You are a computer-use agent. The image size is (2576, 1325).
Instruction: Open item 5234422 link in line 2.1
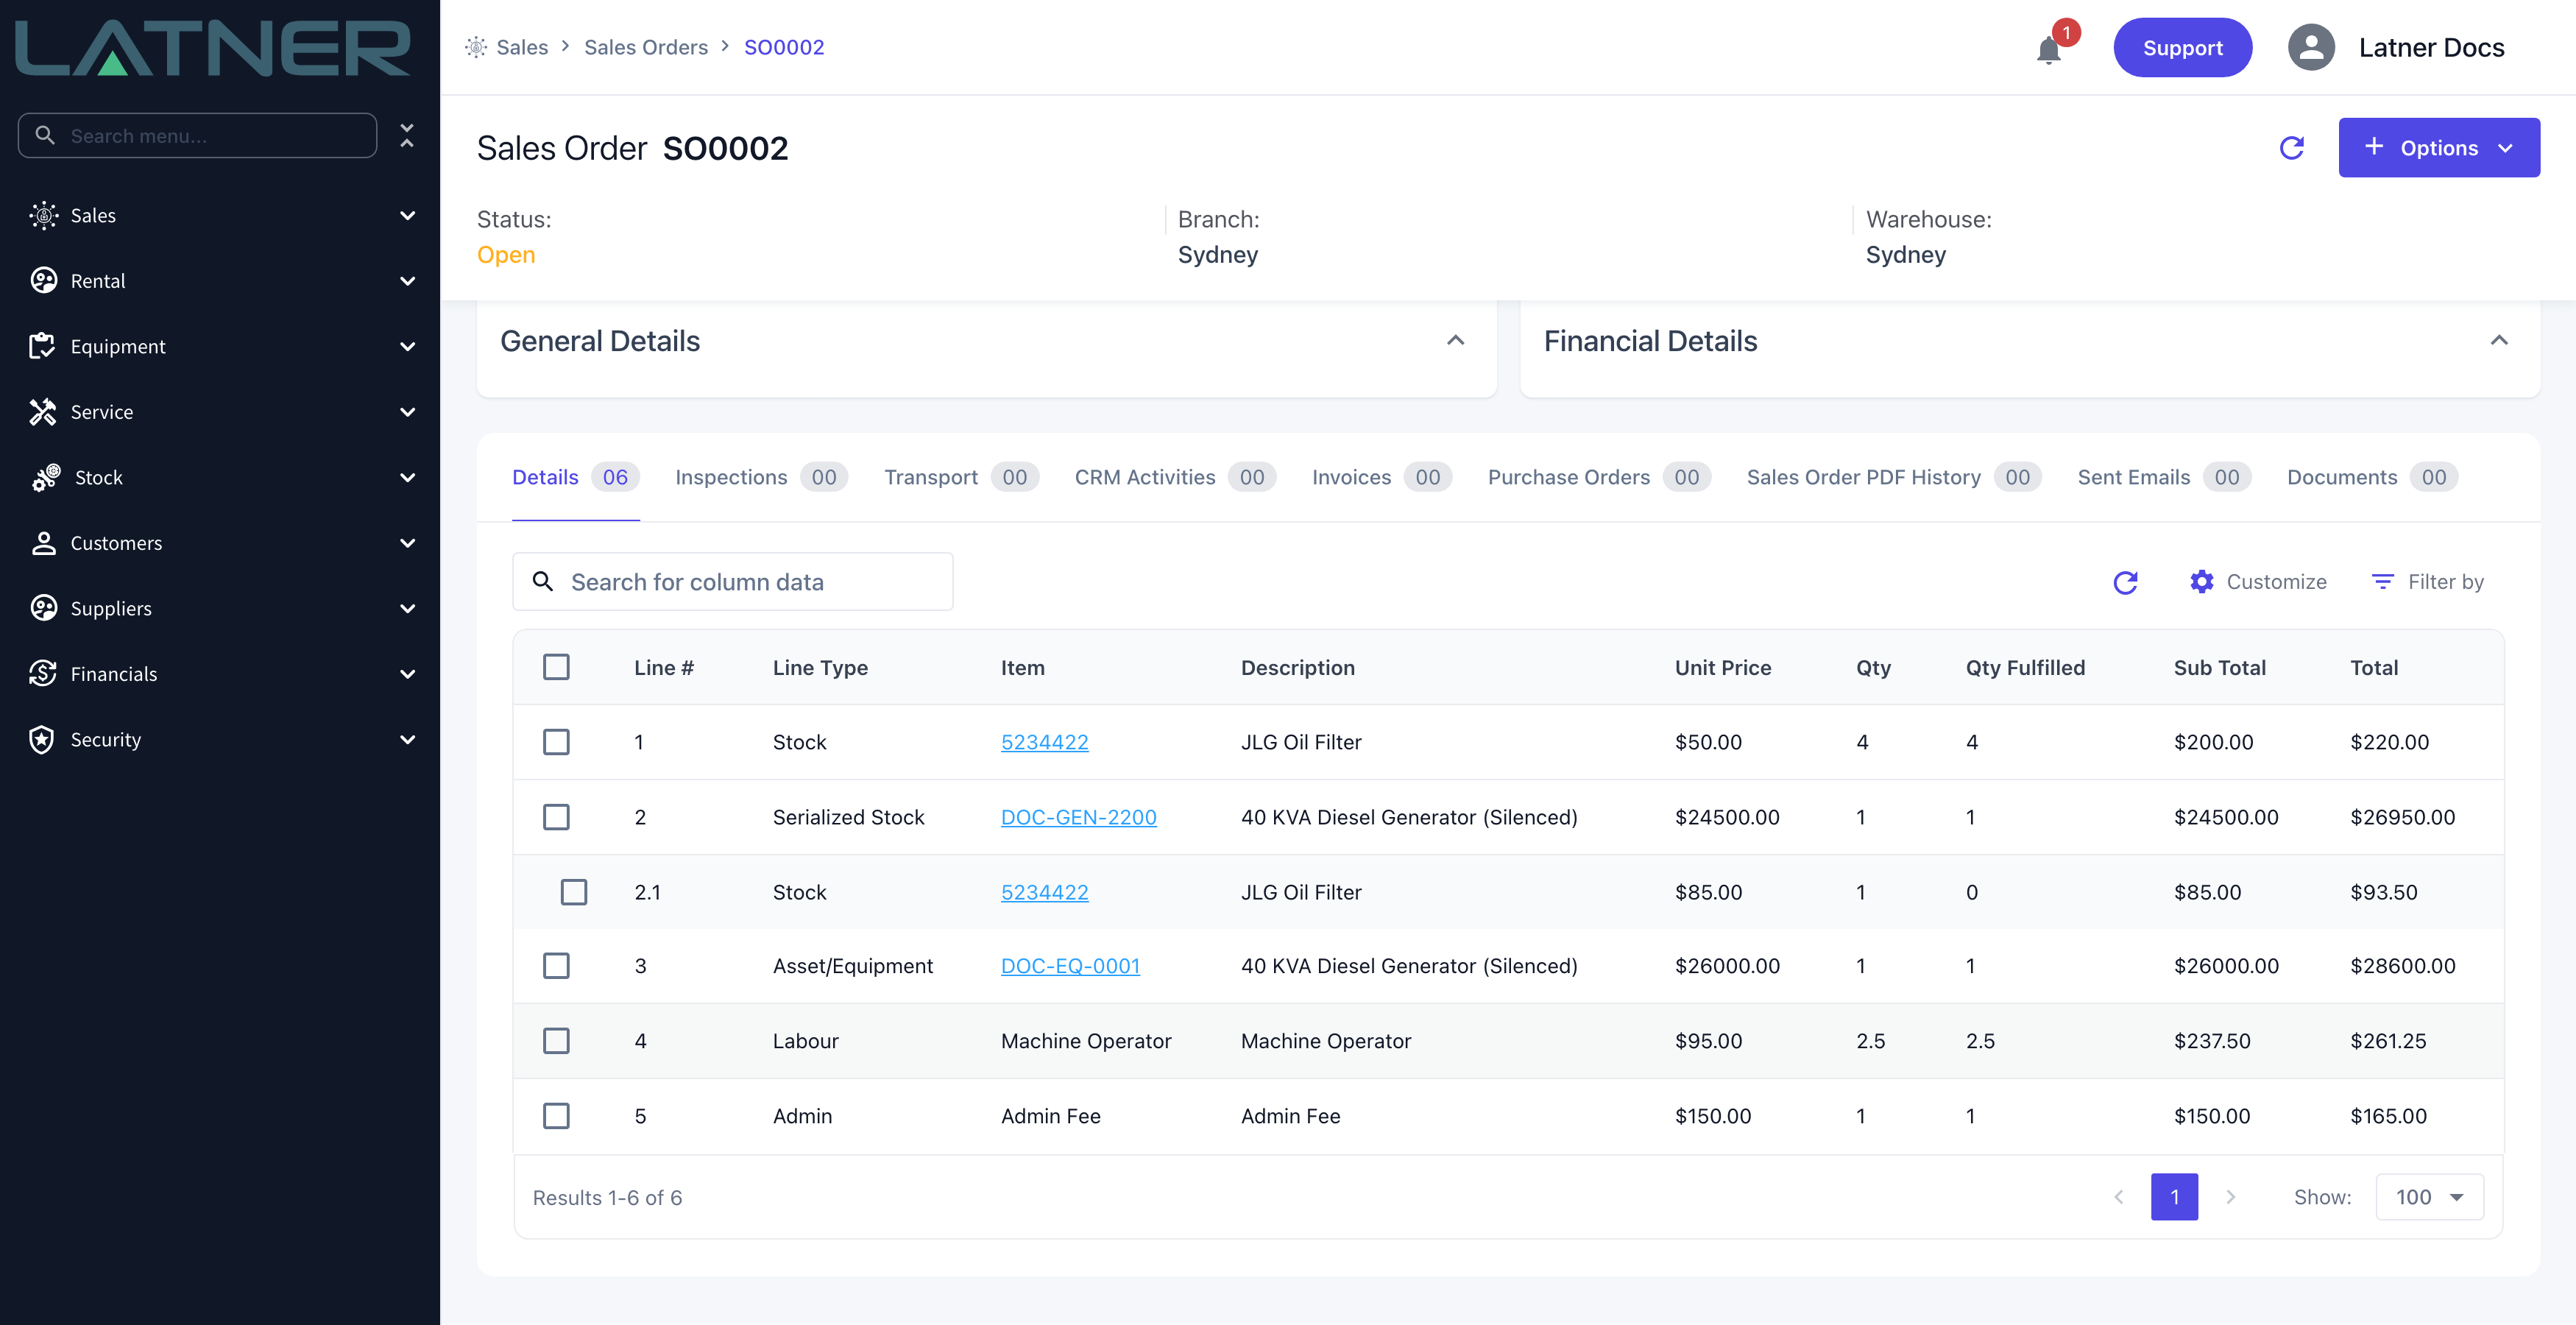click(1044, 892)
